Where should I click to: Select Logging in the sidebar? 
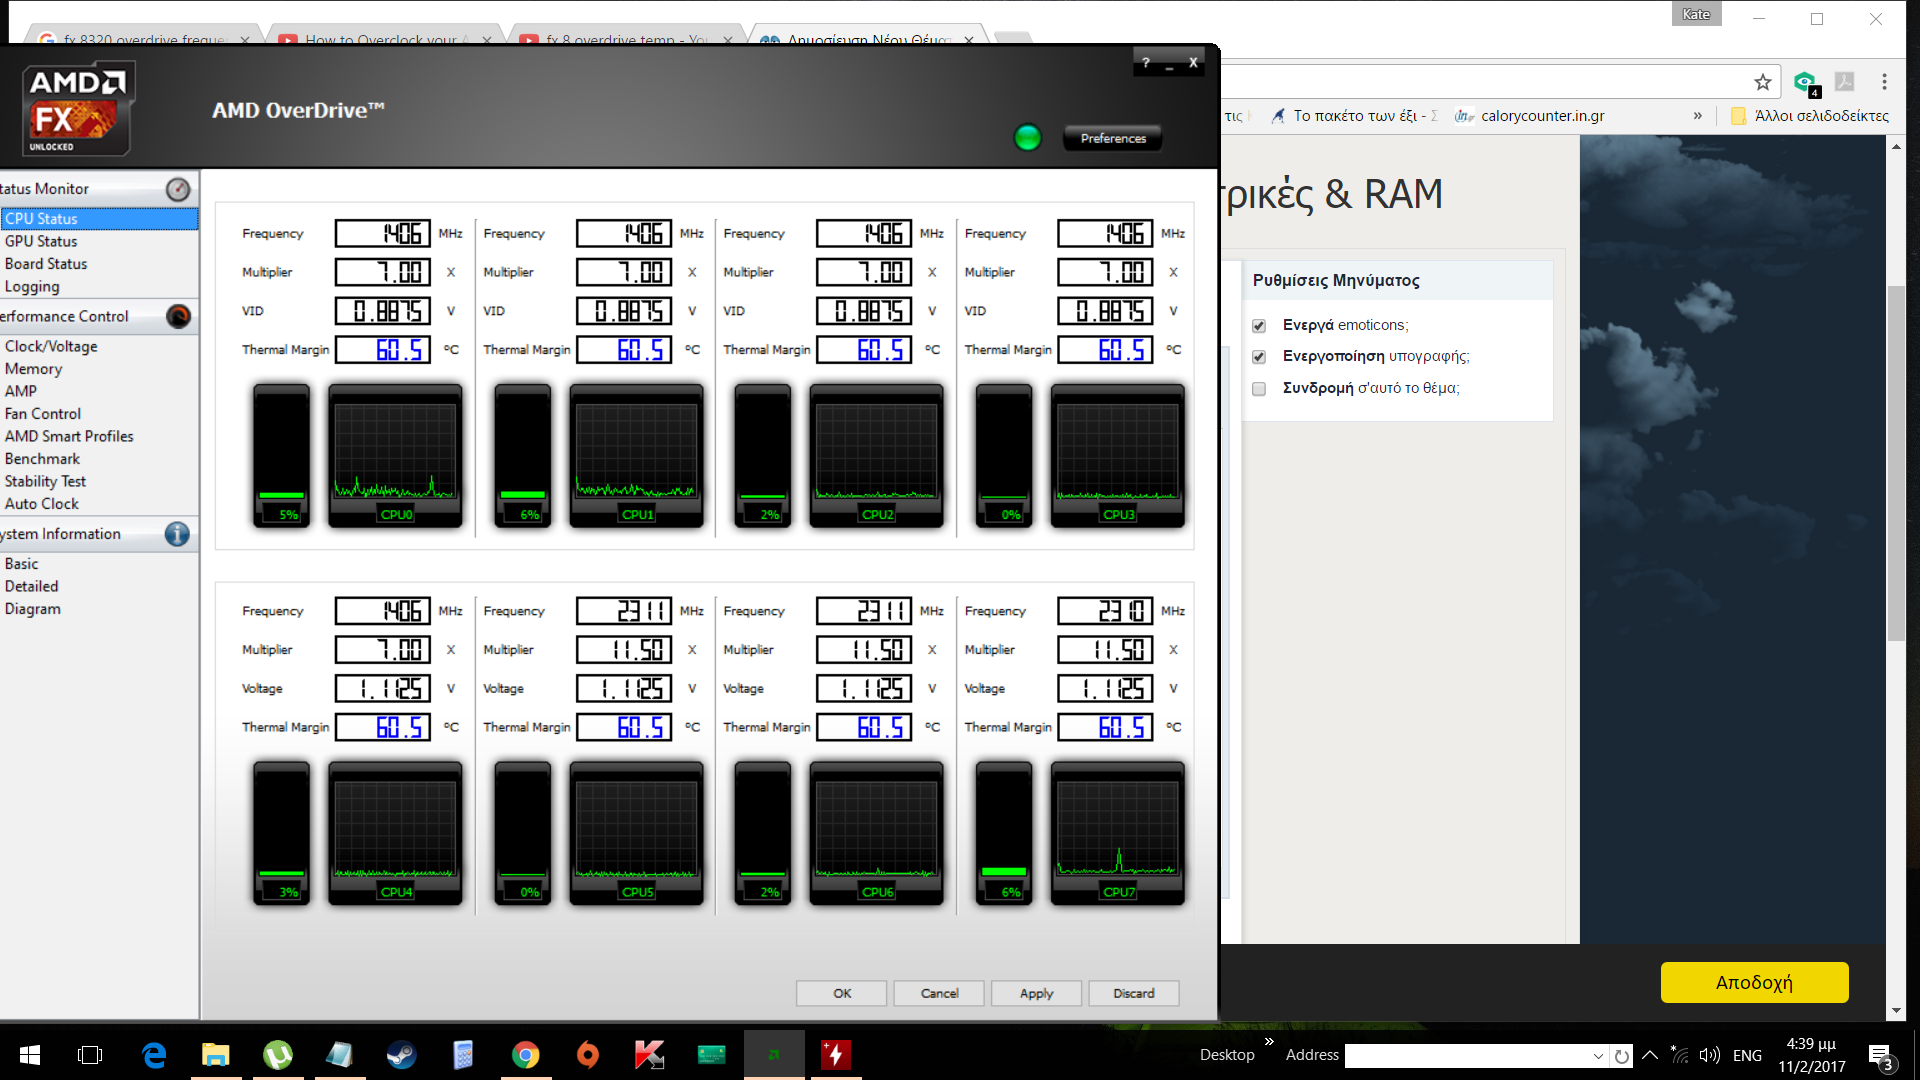point(32,287)
